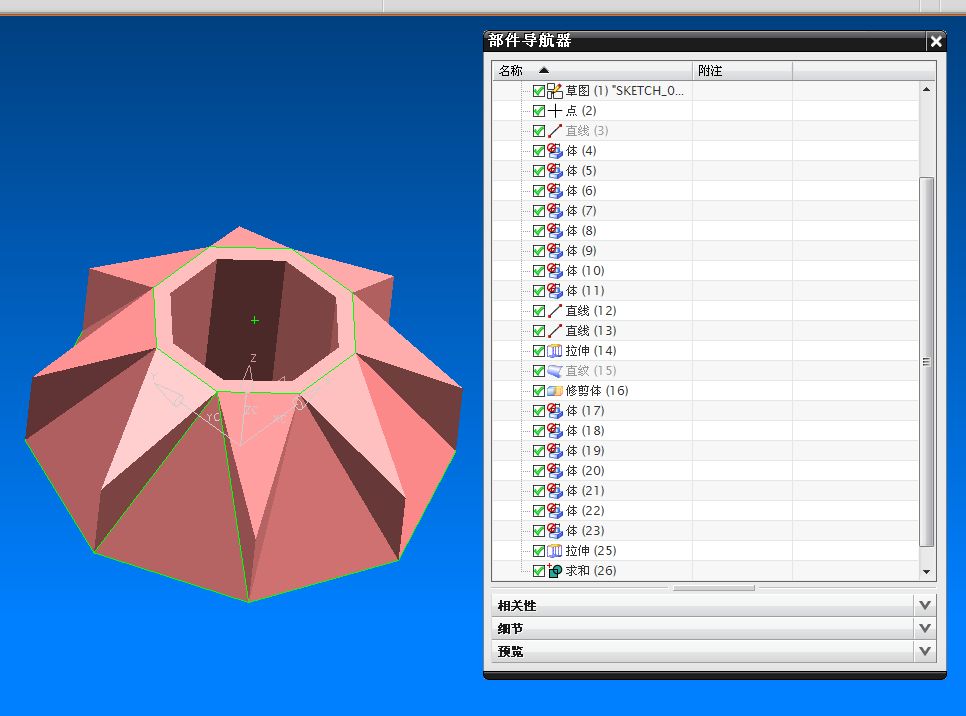The image size is (966, 716).
Task: Select the 拉伸 (14) feature name
Action: pyautogui.click(x=591, y=351)
